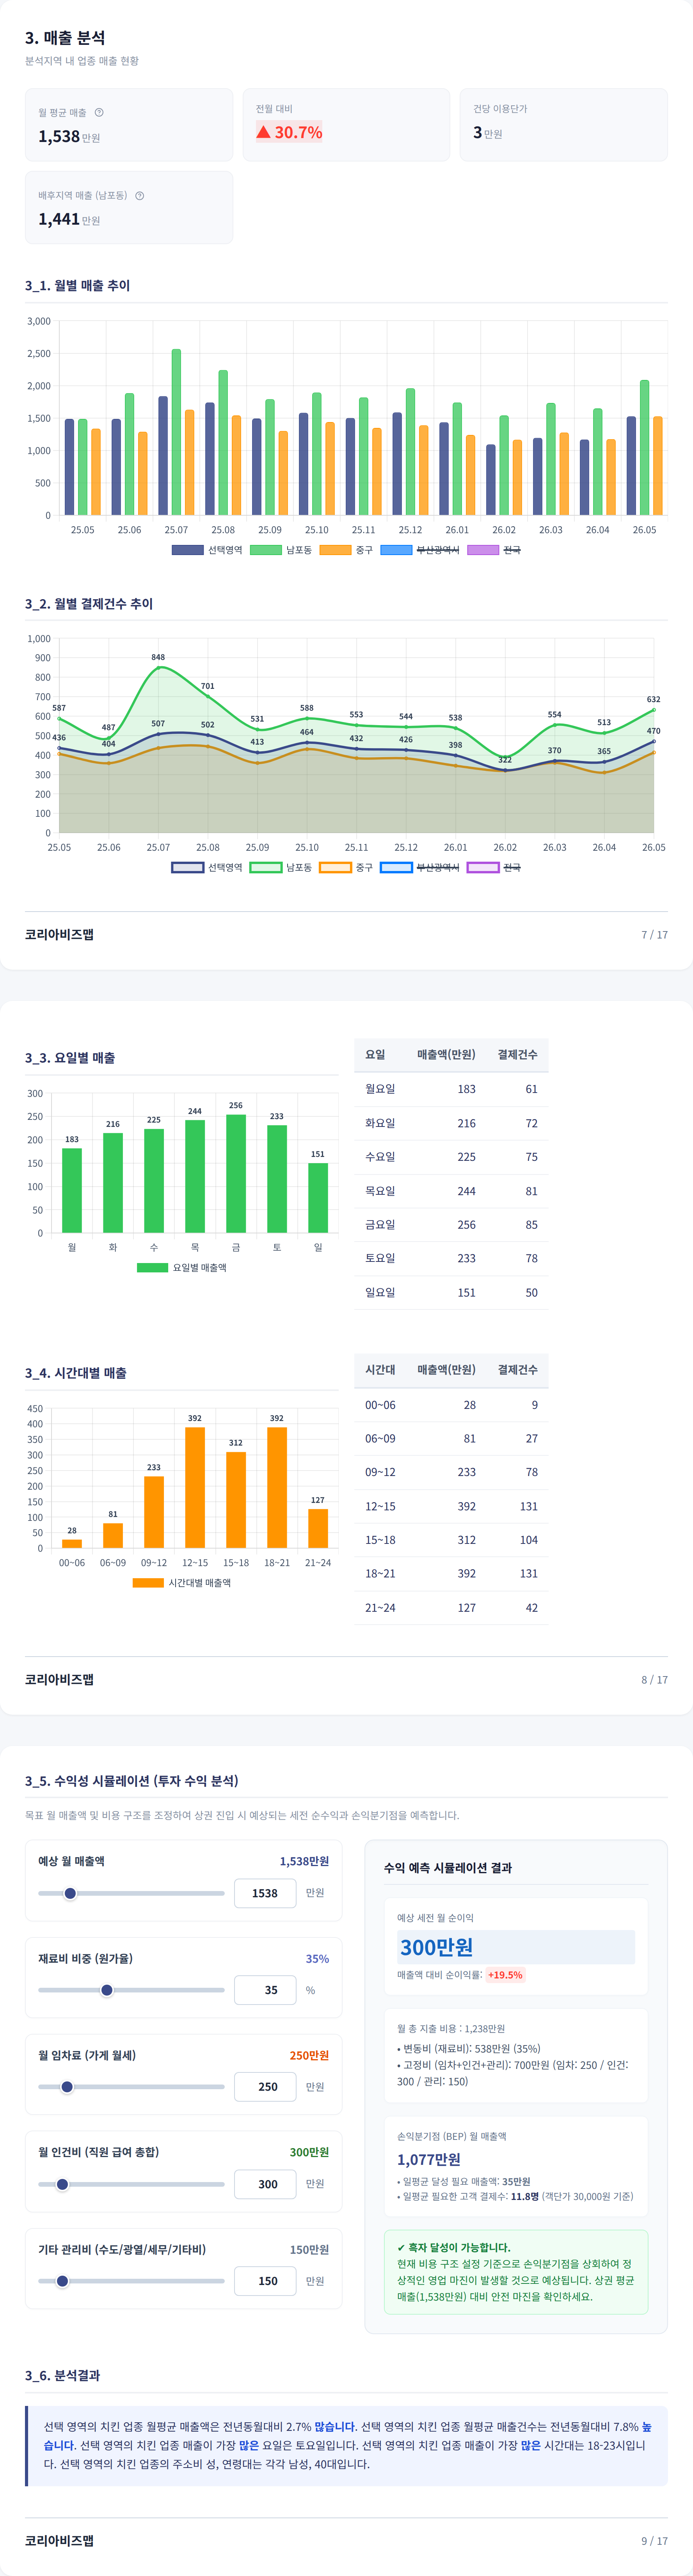Click the 예상 월 매출액 input showing 1538
Image resolution: width=693 pixels, height=2576 pixels.
(265, 1893)
